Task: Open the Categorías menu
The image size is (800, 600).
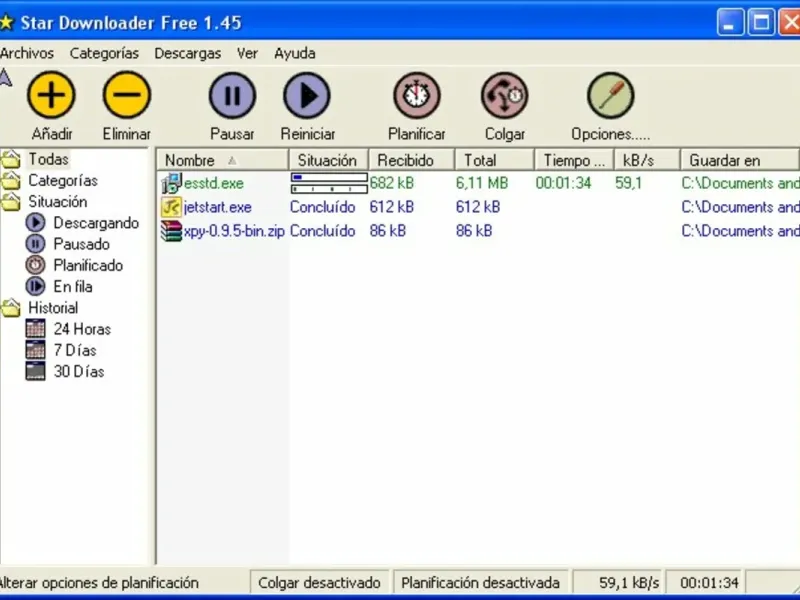Action: (104, 53)
